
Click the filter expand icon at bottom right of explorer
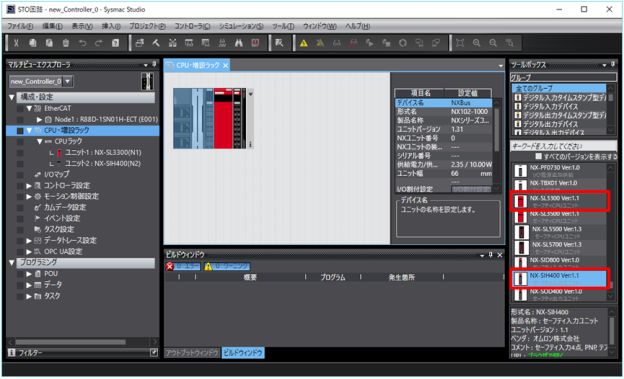(x=154, y=353)
